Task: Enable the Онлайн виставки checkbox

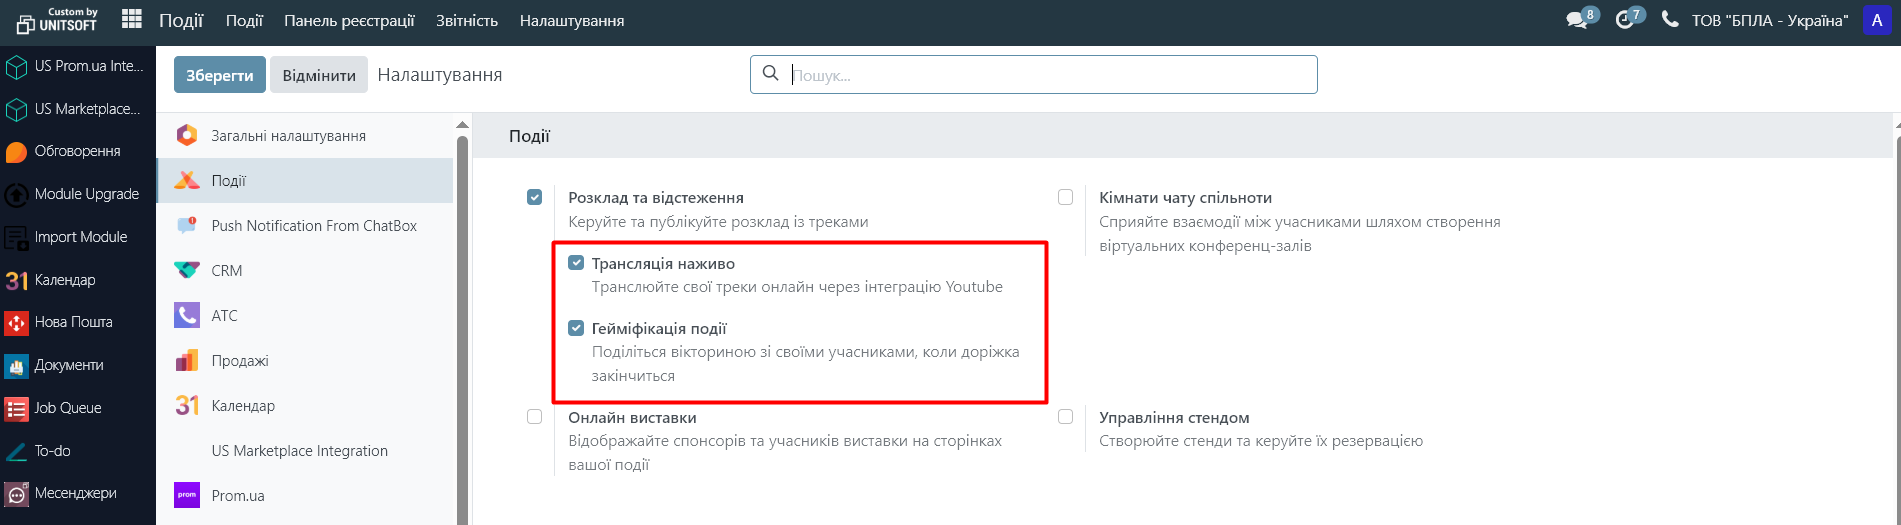Action: coord(535,417)
